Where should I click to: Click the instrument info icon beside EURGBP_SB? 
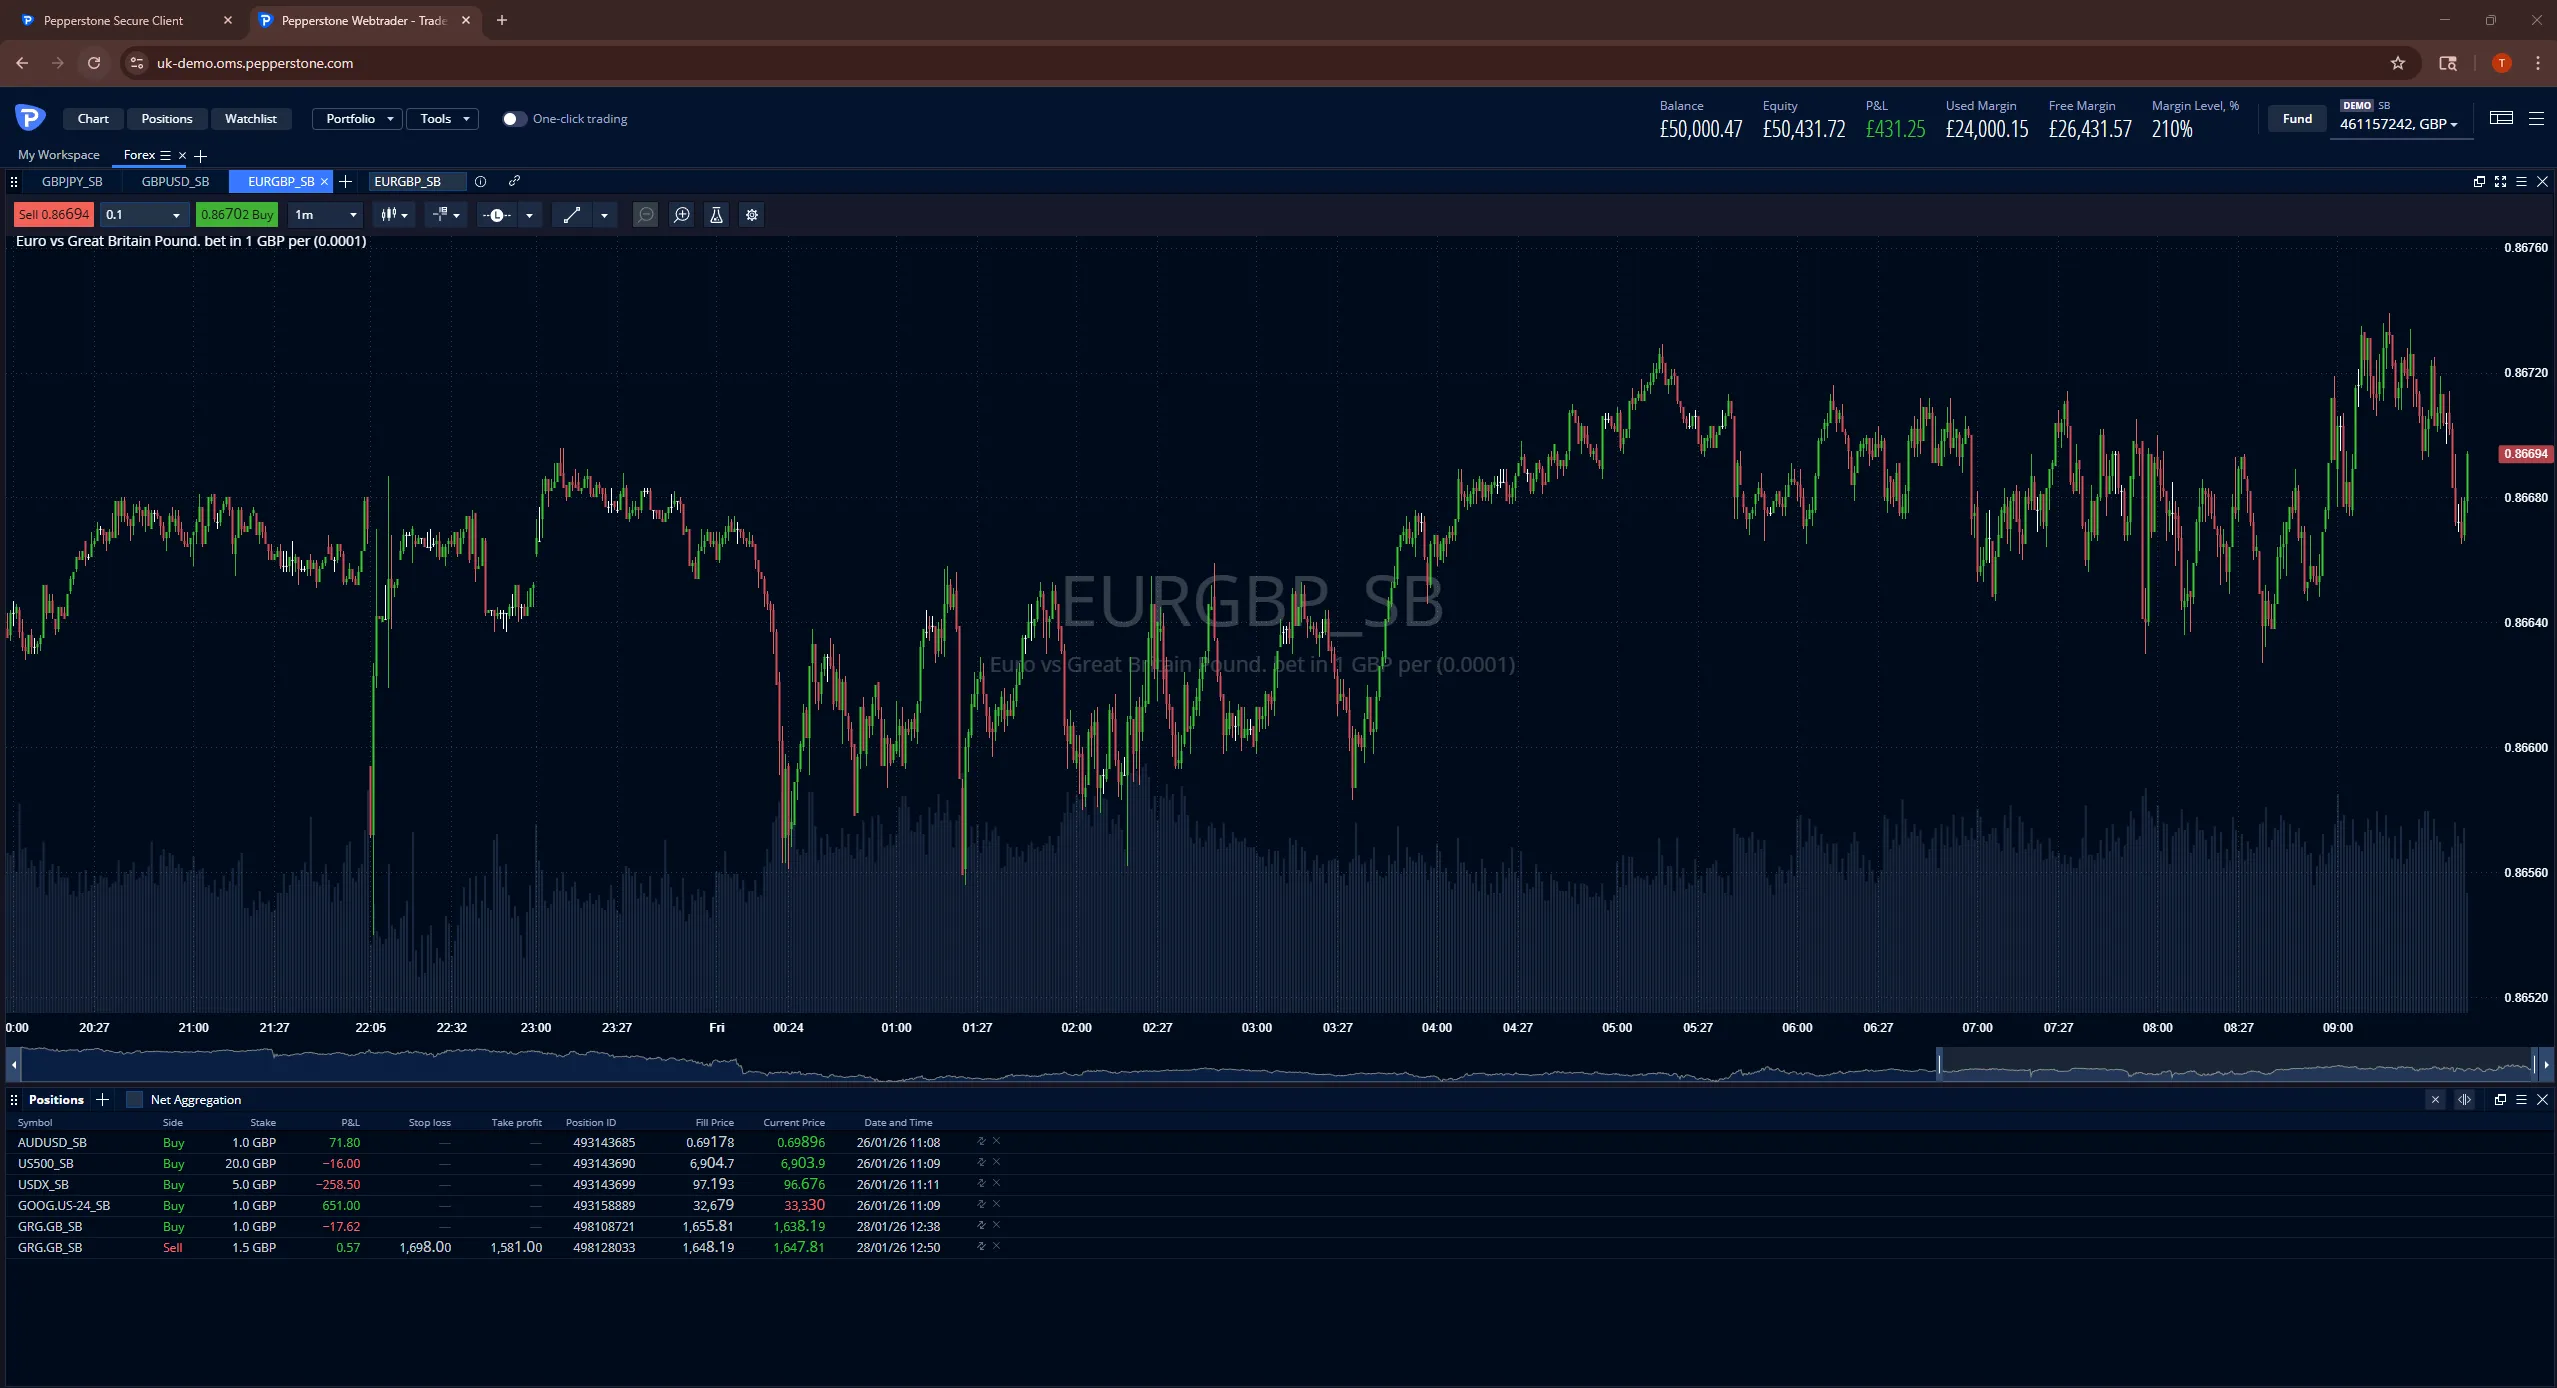click(x=481, y=181)
